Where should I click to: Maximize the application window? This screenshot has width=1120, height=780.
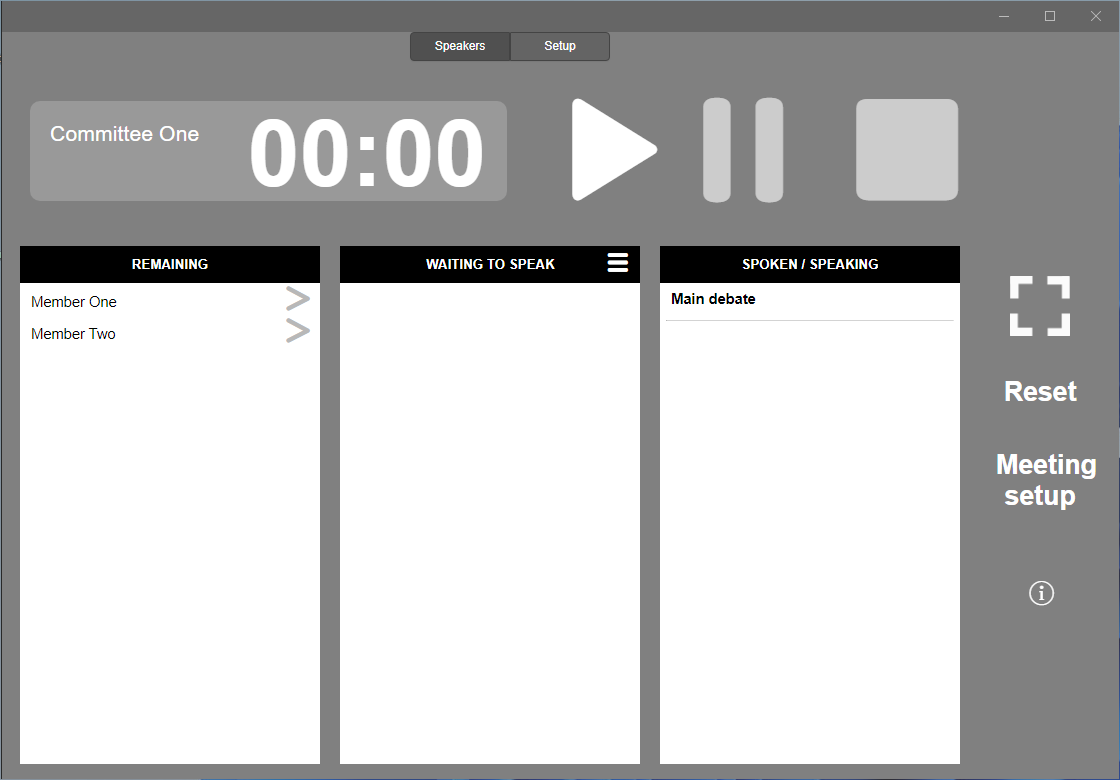point(1050,16)
